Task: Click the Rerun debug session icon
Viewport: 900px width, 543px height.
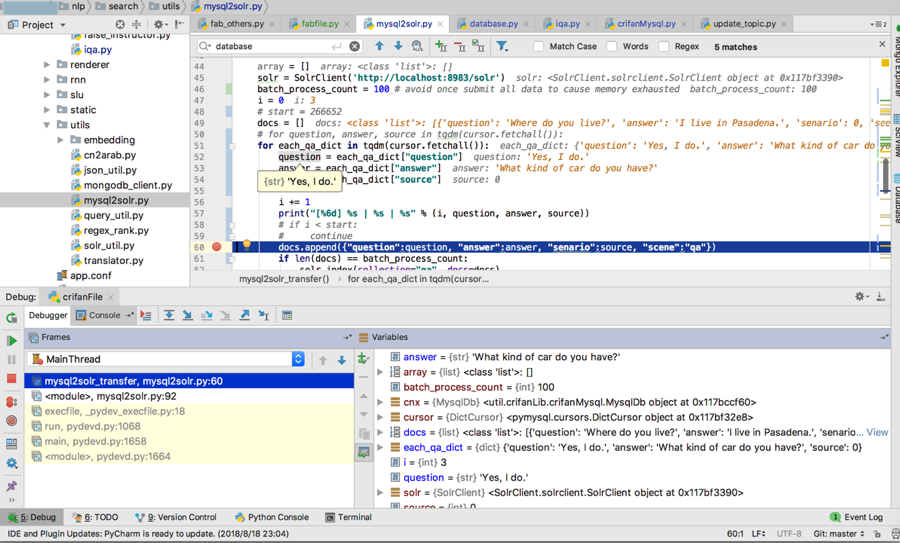Action: [12, 317]
